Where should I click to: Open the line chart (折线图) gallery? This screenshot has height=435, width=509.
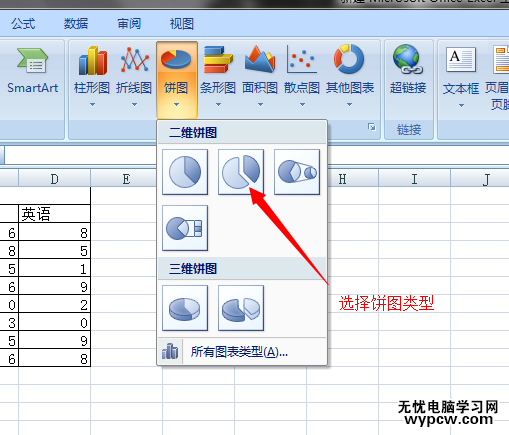point(134,76)
